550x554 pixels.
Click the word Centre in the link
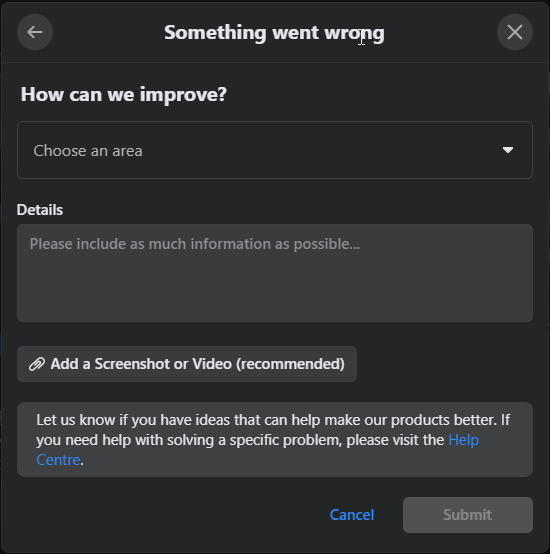point(58,460)
